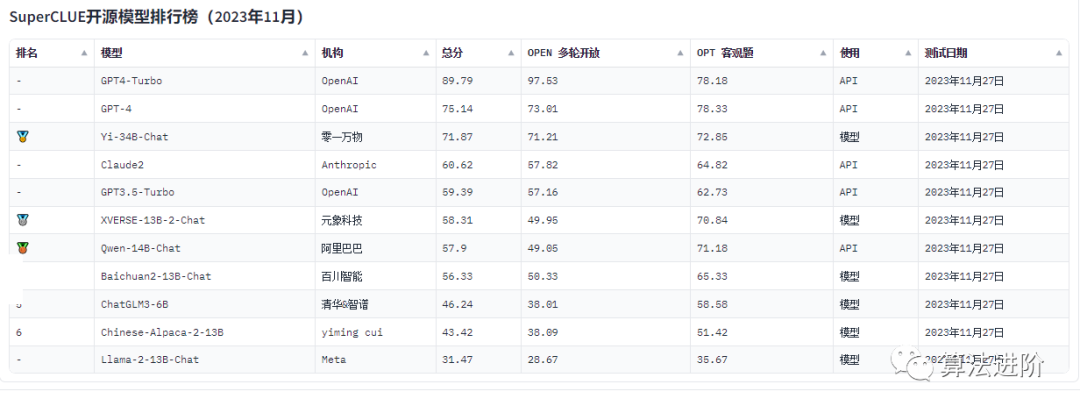Click OPEN score 73.01
The height and width of the screenshot is (413, 1080).
[x=543, y=109]
